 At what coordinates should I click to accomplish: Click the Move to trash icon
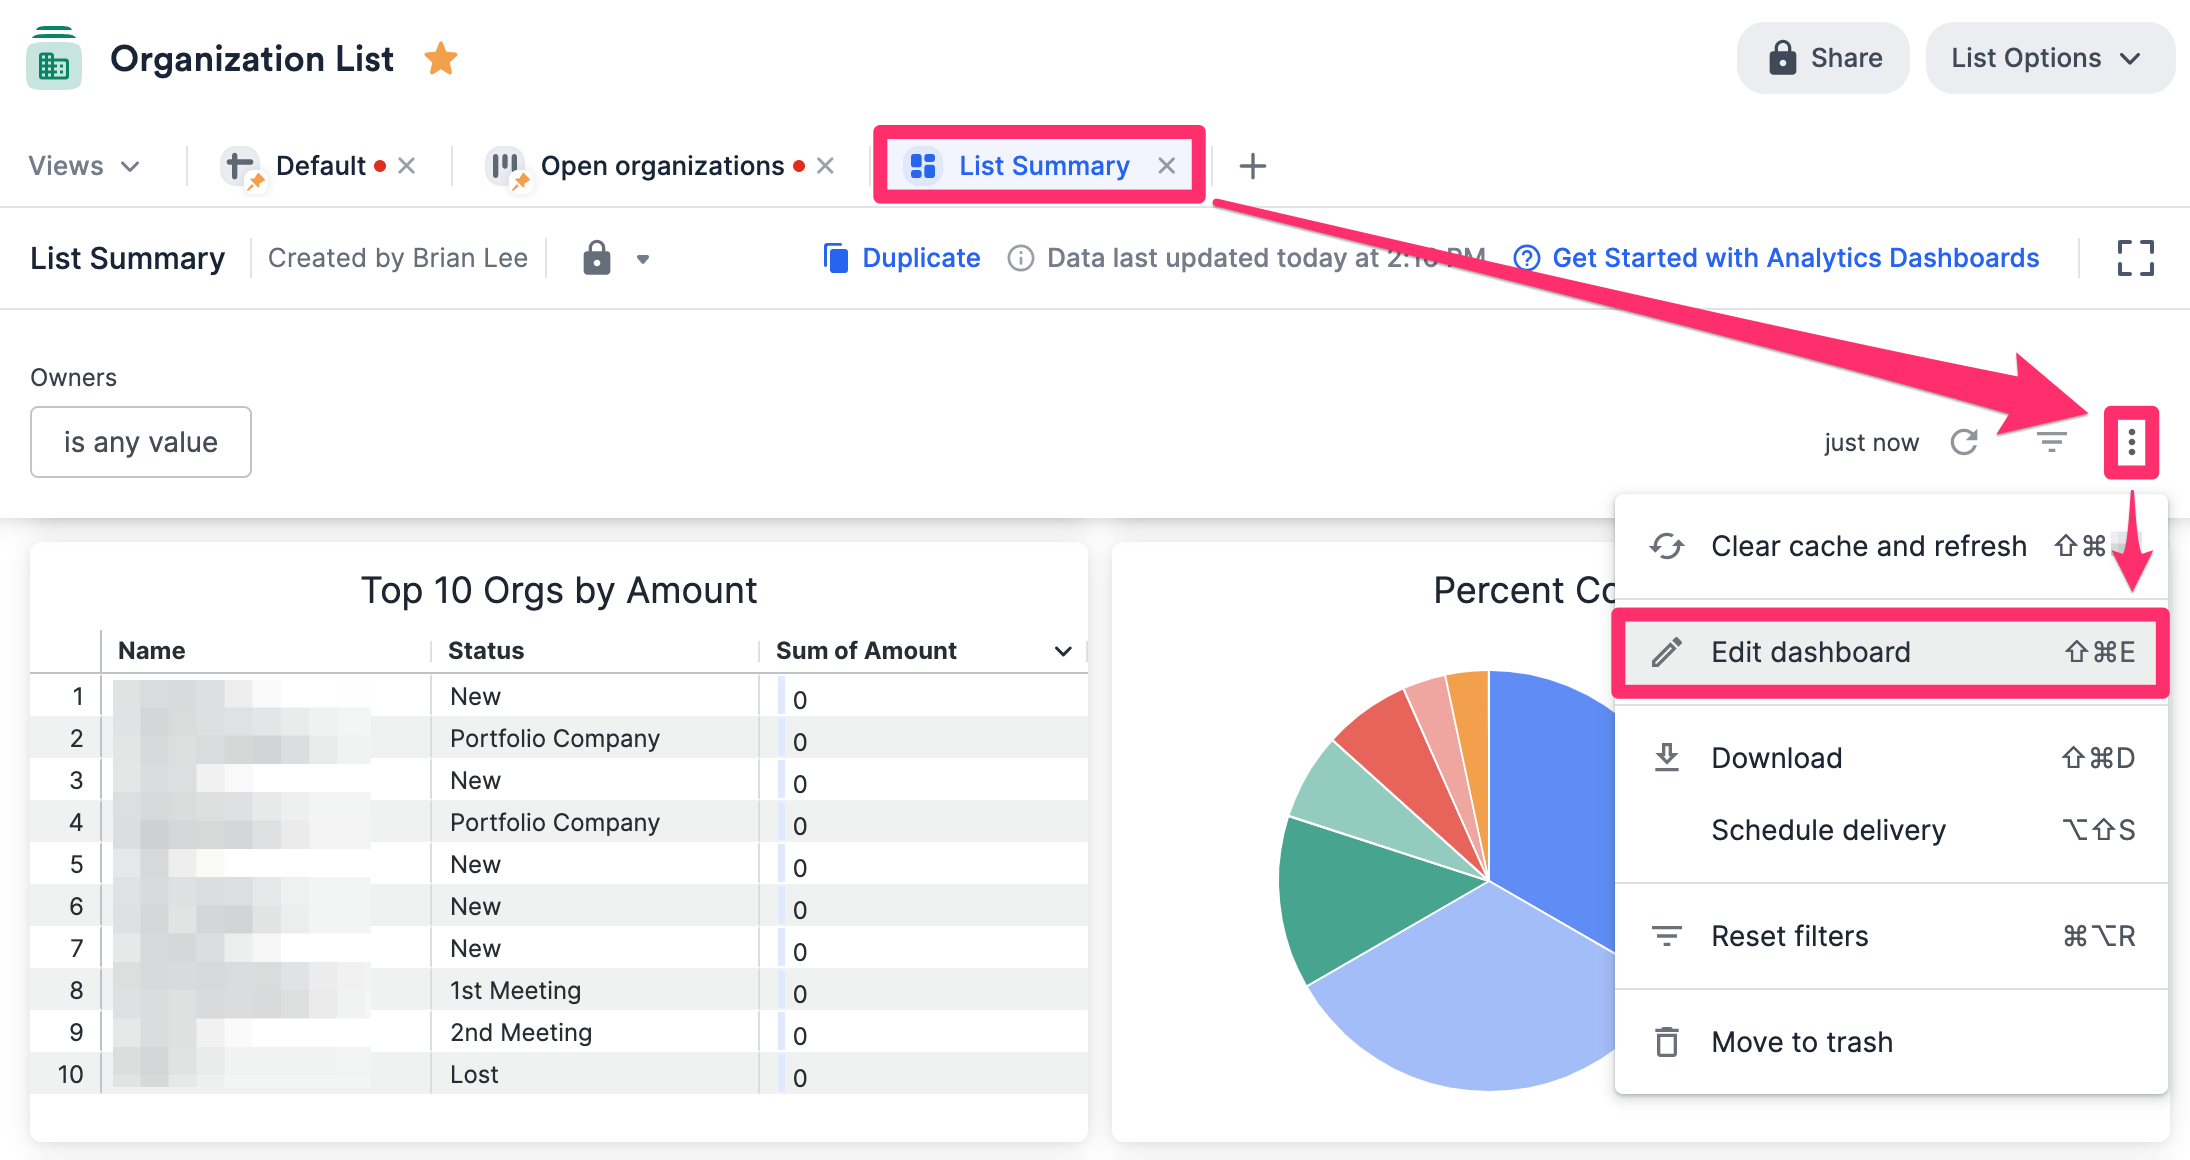(x=1666, y=1041)
